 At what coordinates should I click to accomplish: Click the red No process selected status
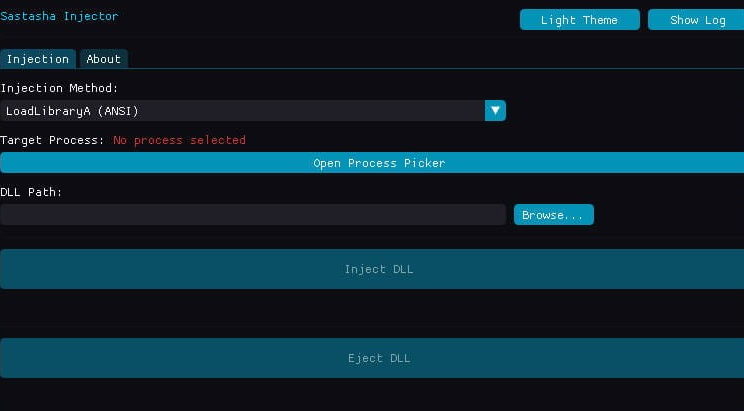(x=179, y=140)
